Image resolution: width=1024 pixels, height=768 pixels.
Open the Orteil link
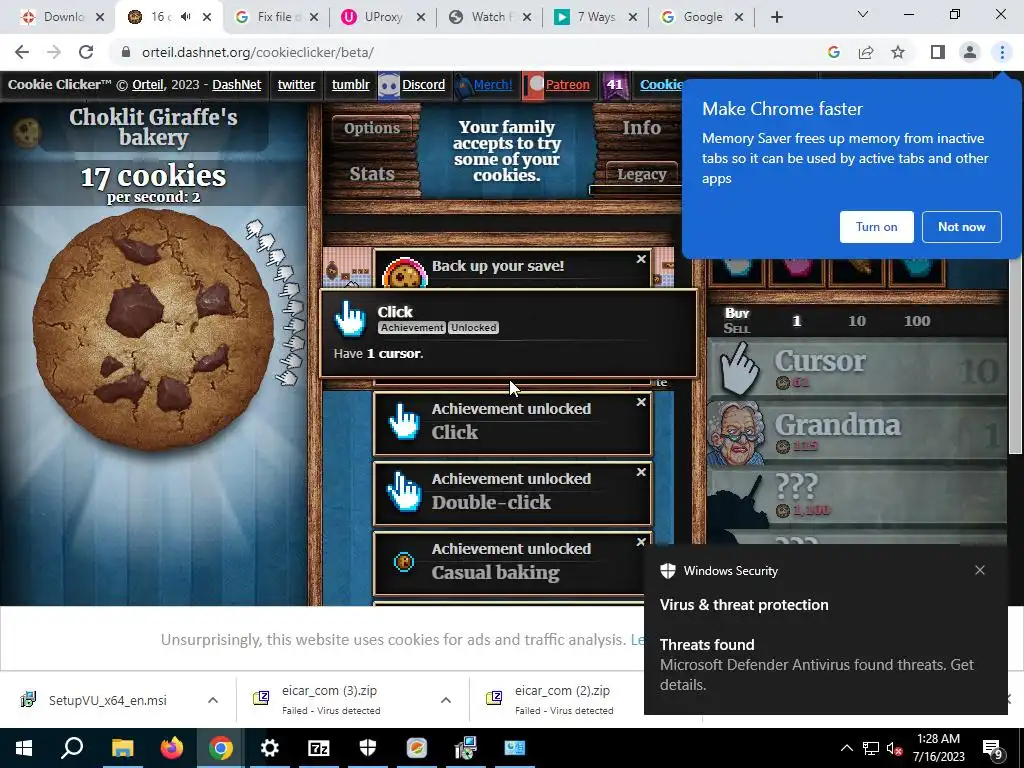148,85
